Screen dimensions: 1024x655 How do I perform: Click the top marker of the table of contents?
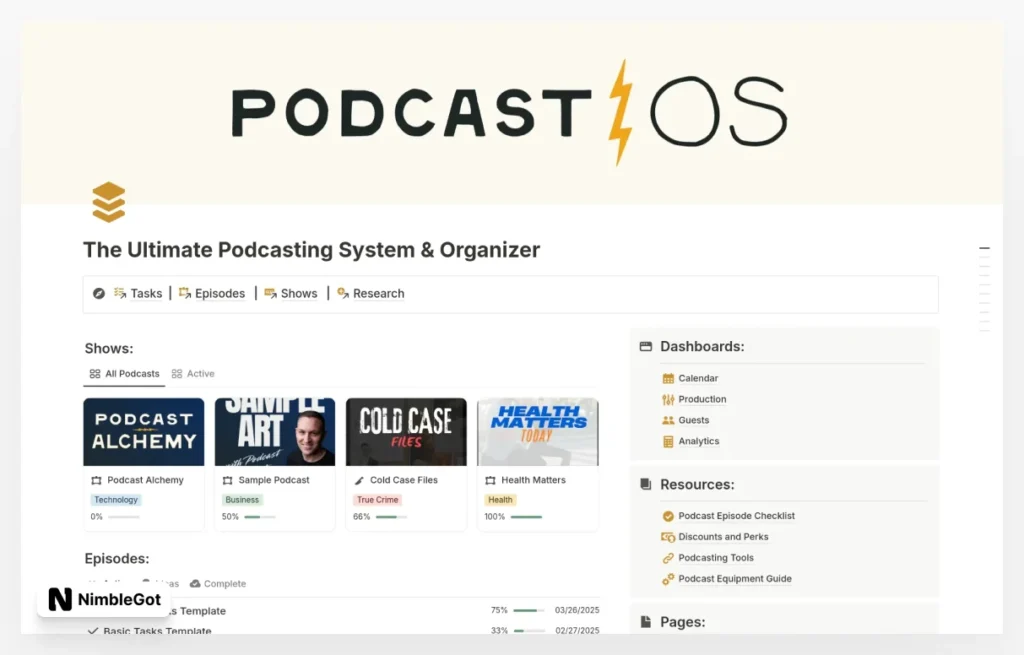(984, 248)
